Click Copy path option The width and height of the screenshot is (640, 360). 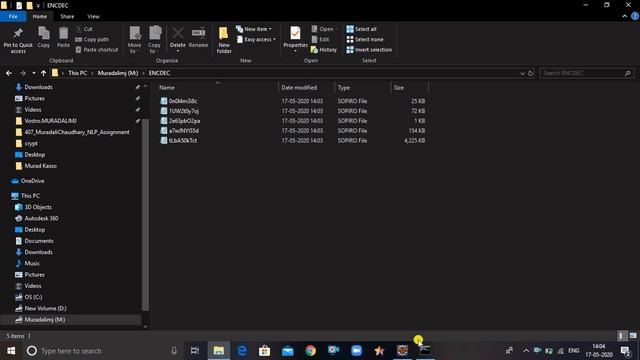[x=92, y=39]
